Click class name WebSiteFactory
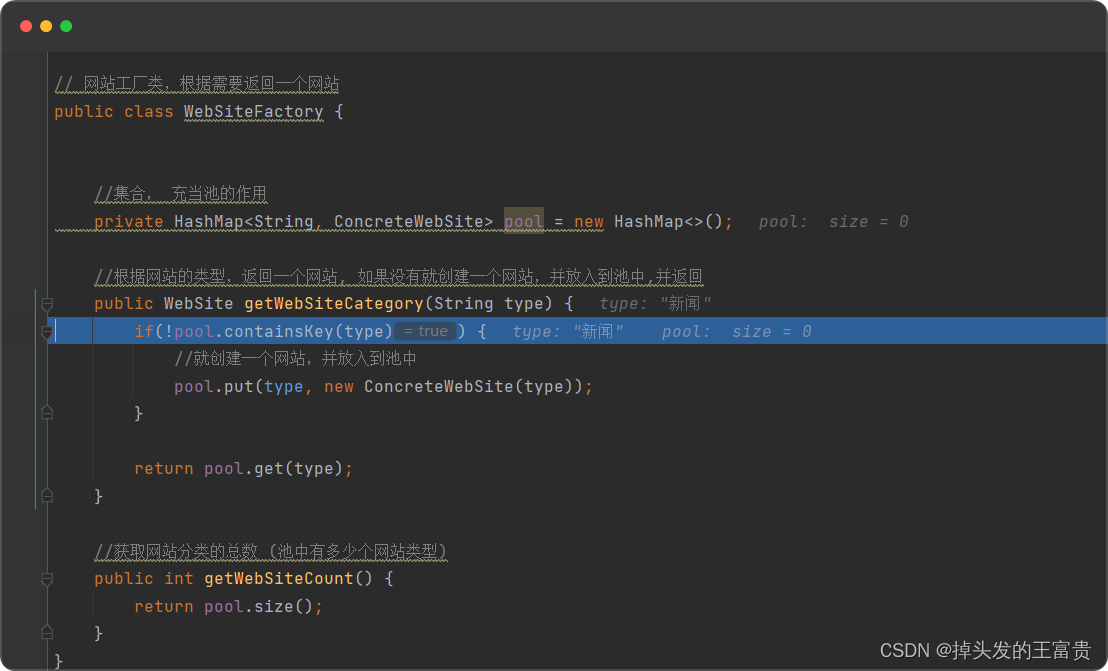This screenshot has width=1108, height=671. (x=253, y=112)
